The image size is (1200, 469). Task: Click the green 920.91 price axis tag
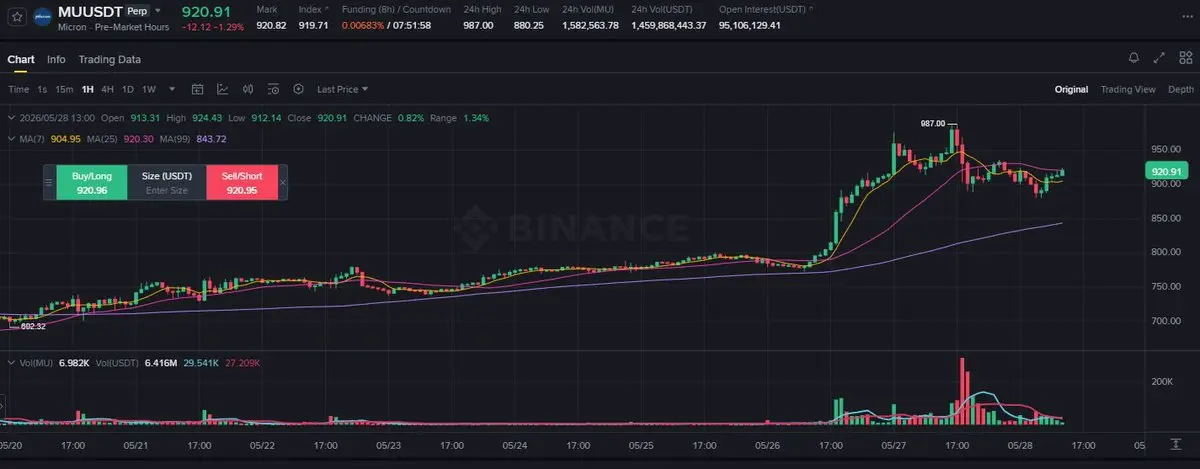pyautogui.click(x=1168, y=170)
